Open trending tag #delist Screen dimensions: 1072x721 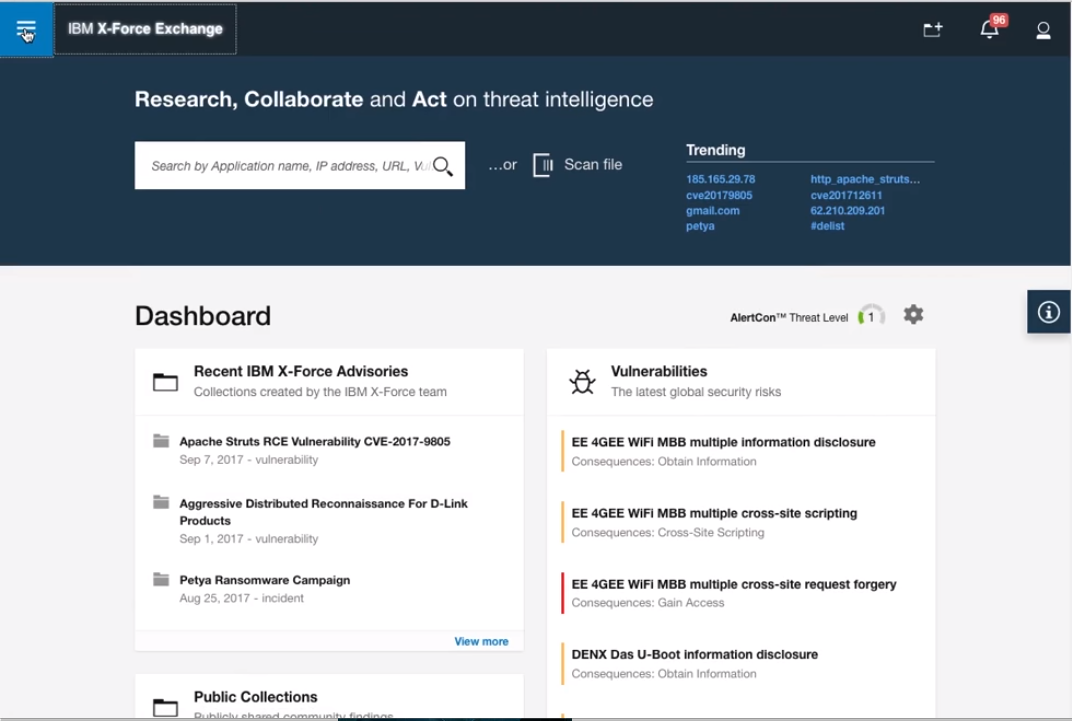point(827,226)
